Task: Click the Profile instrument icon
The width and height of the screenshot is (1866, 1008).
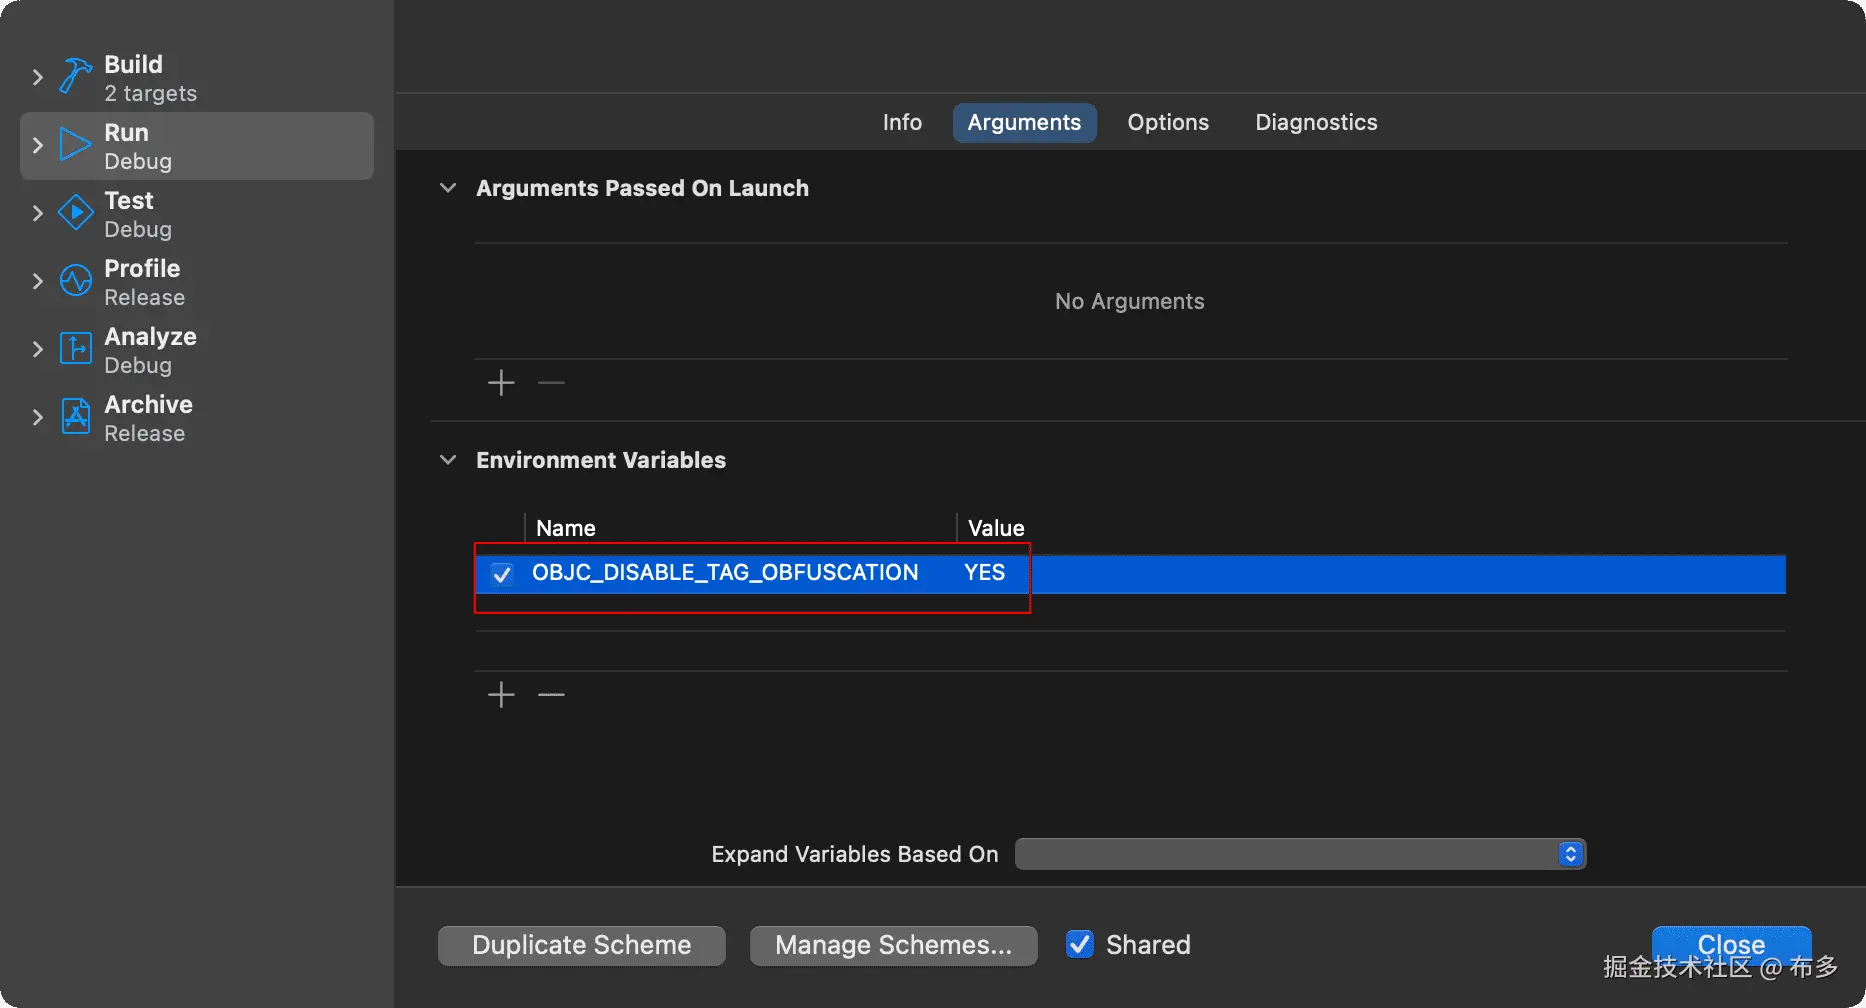Action: pos(75,280)
